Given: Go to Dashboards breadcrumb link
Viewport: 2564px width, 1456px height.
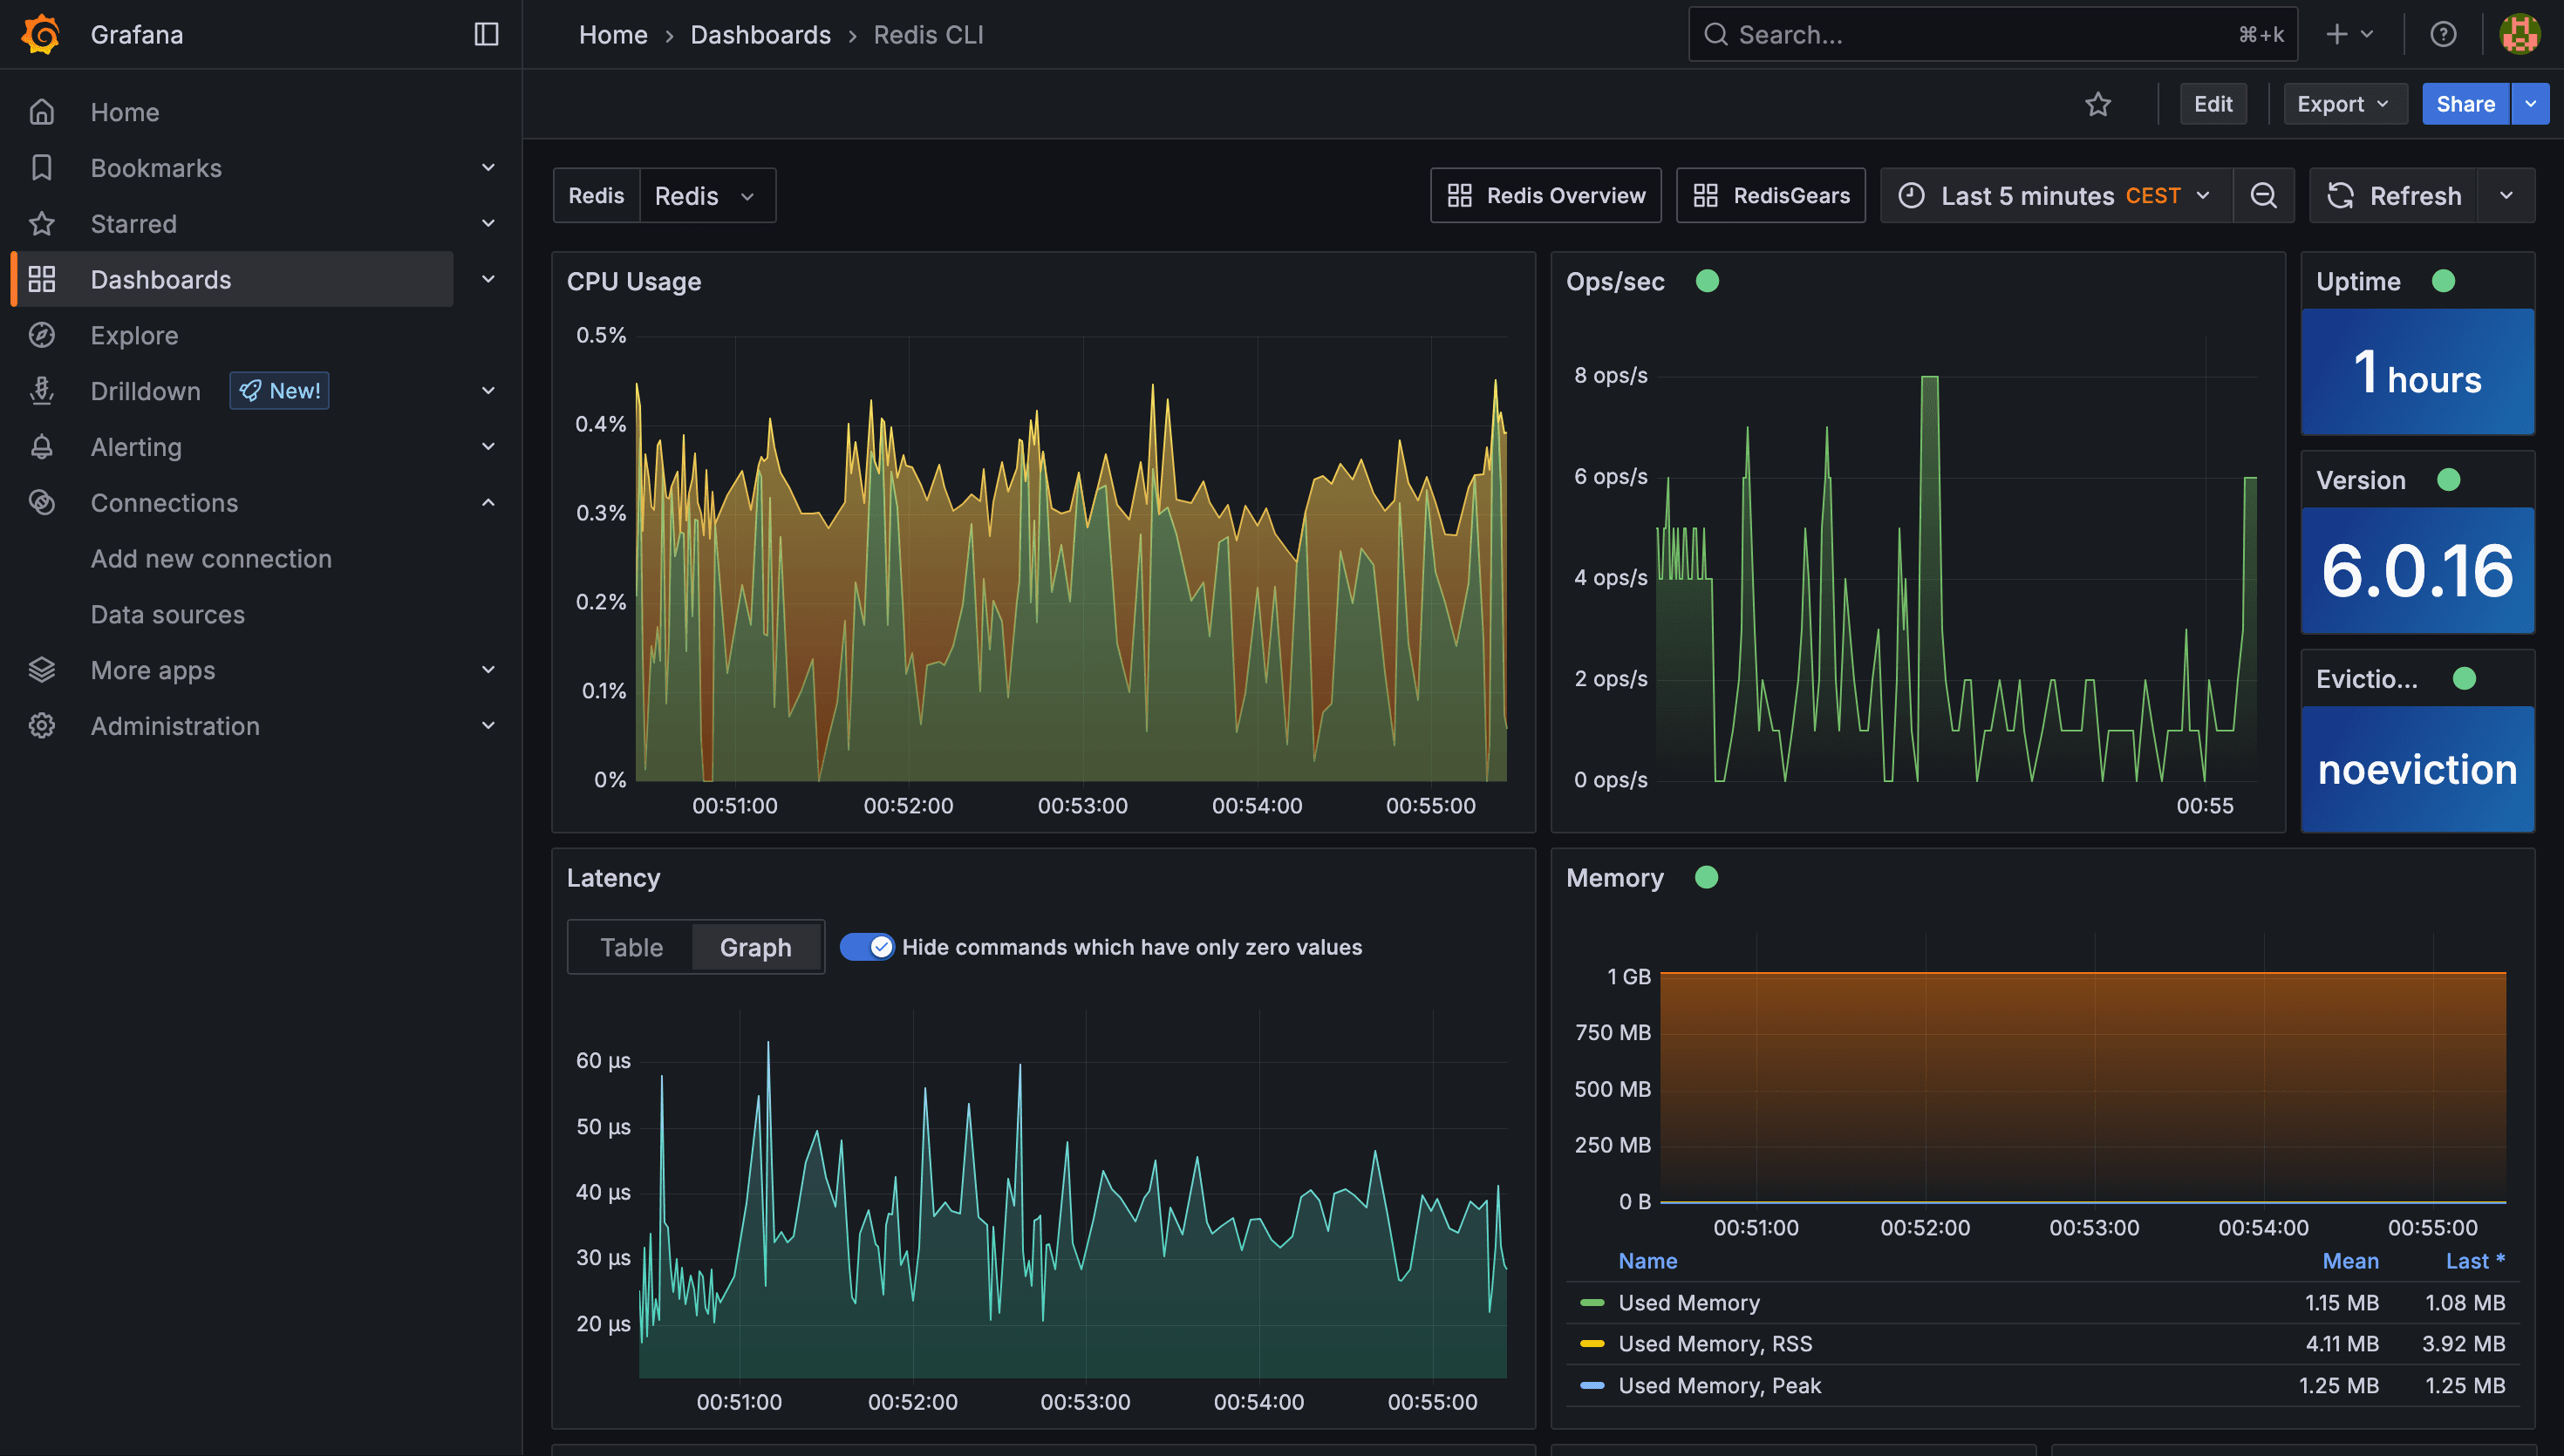Looking at the screenshot, I should 761,35.
